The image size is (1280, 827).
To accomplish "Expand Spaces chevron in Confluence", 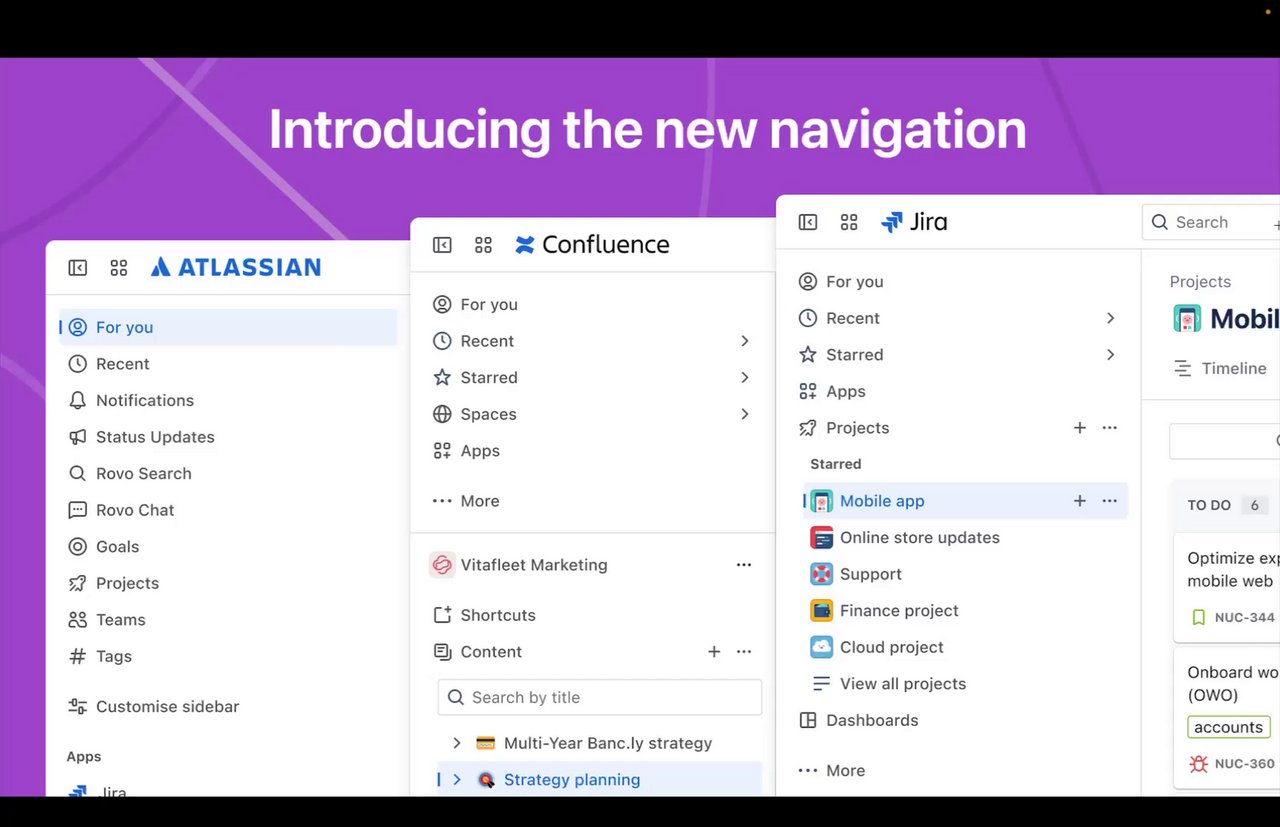I will 745,414.
